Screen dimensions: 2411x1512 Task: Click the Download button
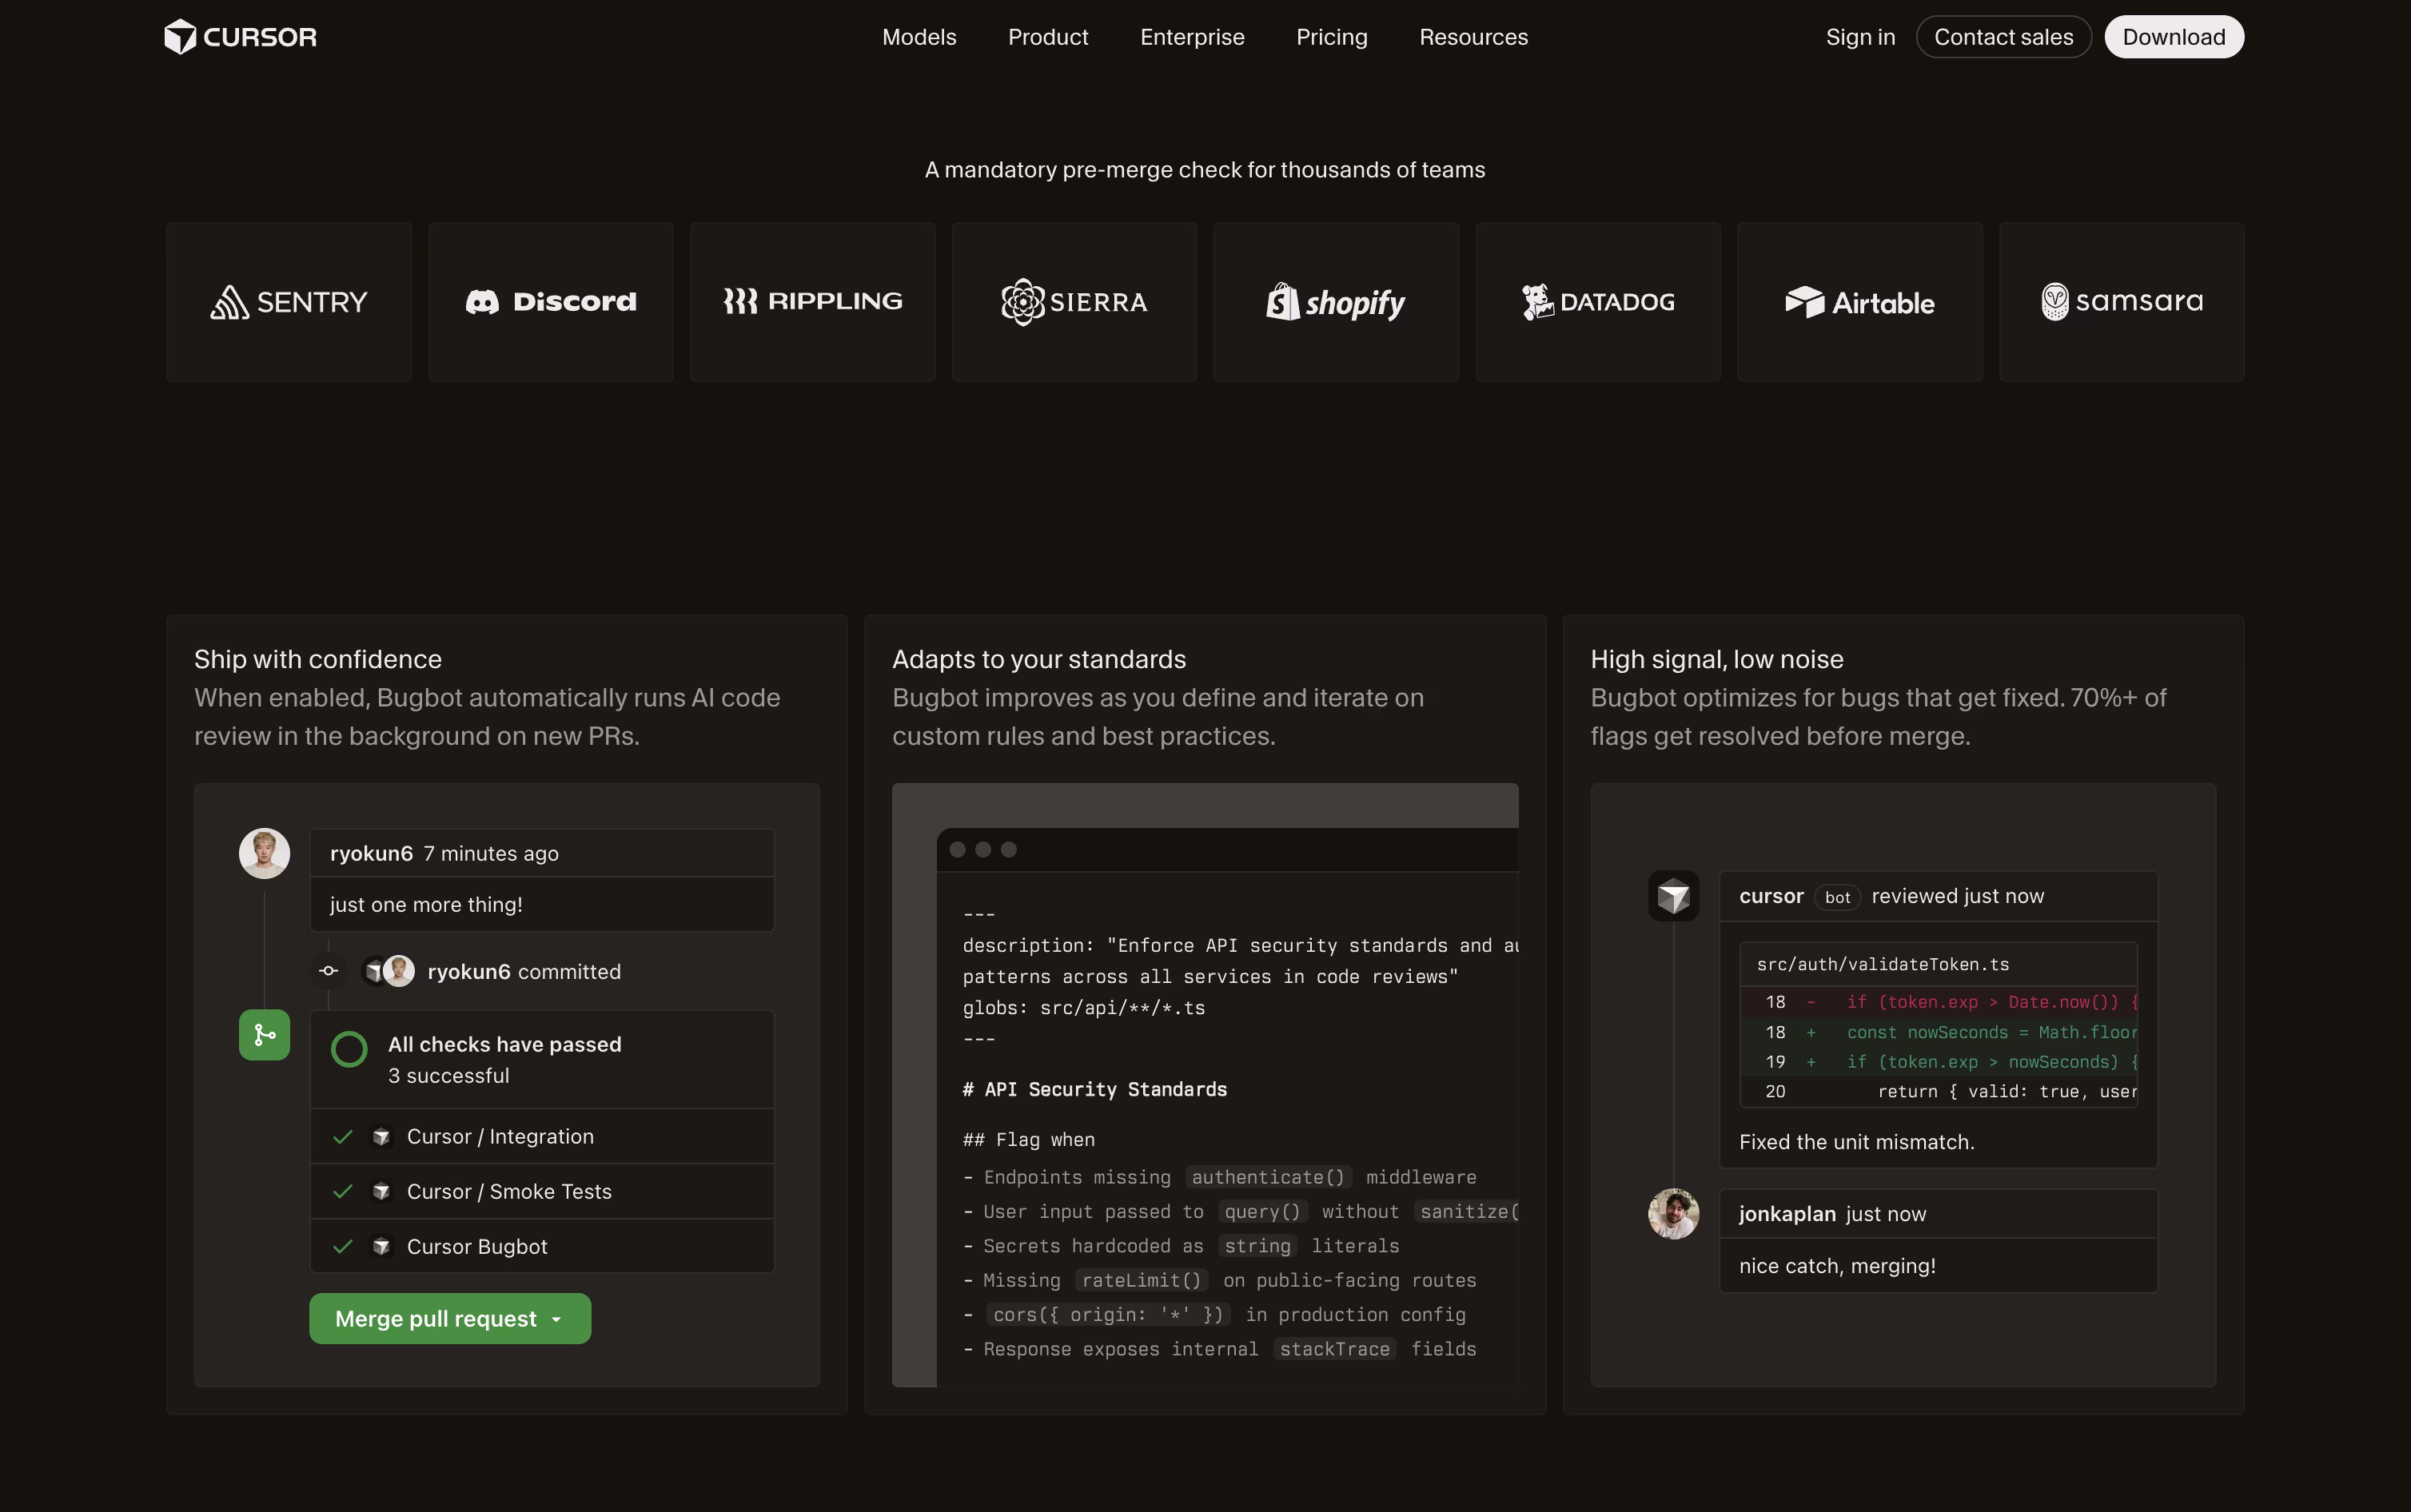pos(2174,37)
